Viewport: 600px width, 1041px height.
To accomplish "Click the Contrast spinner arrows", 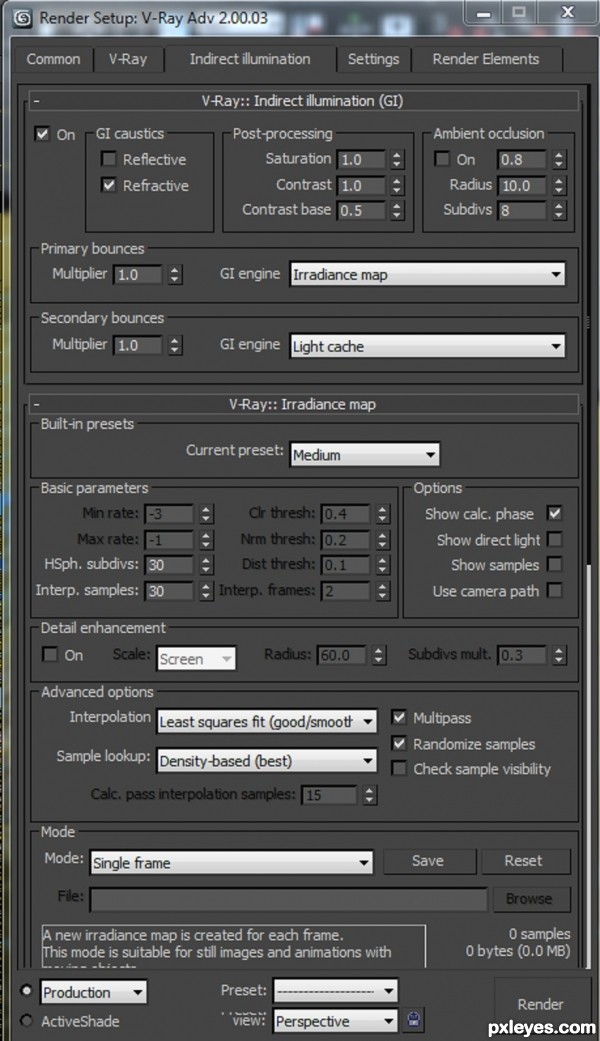I will point(397,185).
